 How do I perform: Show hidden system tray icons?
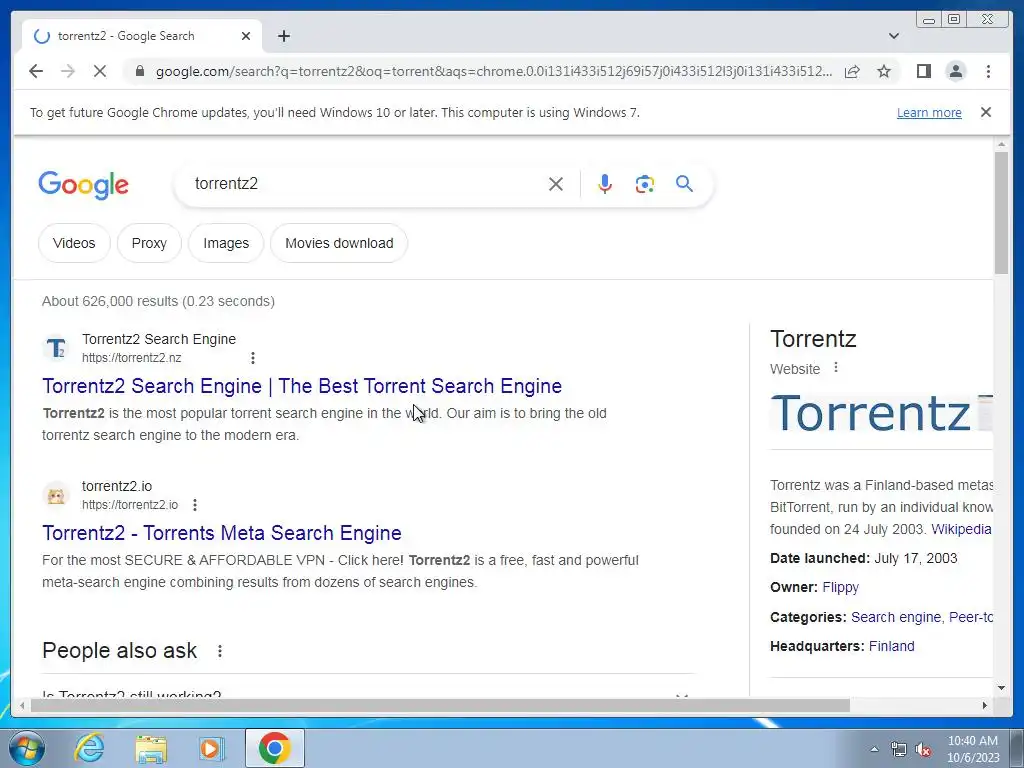[x=874, y=749]
